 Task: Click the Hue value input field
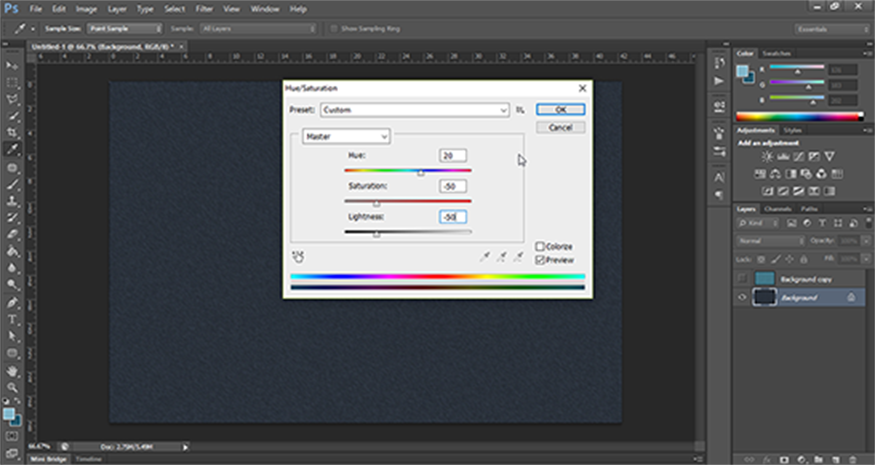(x=452, y=156)
